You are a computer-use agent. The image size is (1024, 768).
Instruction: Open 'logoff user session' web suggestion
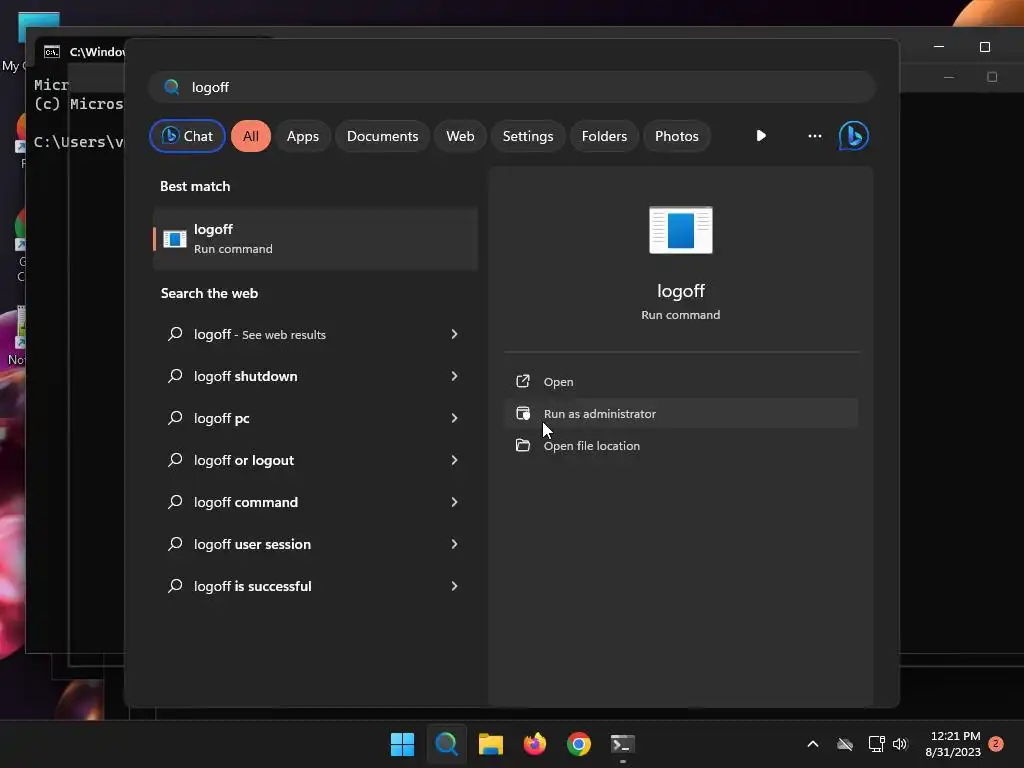(x=315, y=544)
